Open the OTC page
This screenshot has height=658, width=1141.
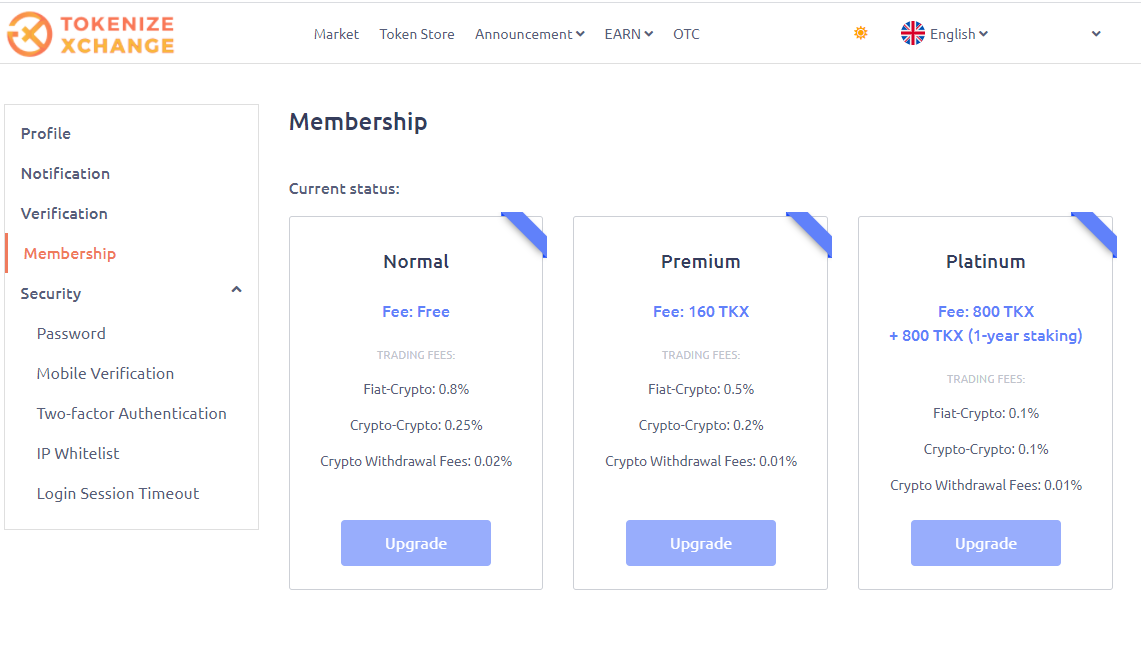686,34
